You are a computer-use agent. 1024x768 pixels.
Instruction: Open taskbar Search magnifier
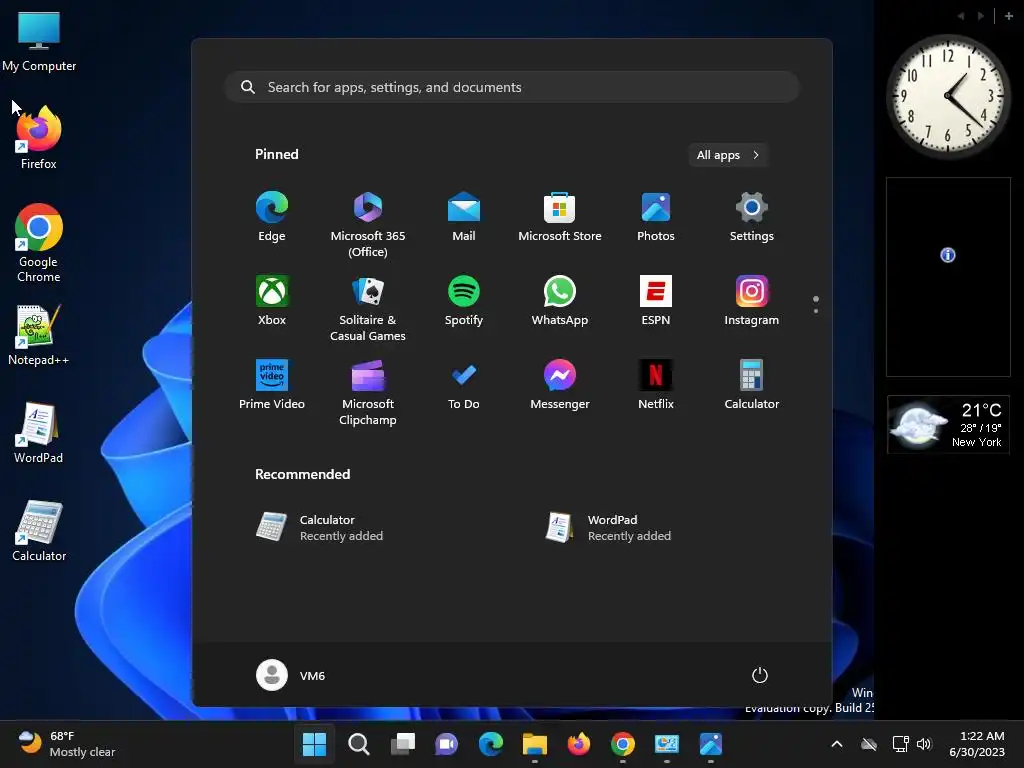click(359, 744)
